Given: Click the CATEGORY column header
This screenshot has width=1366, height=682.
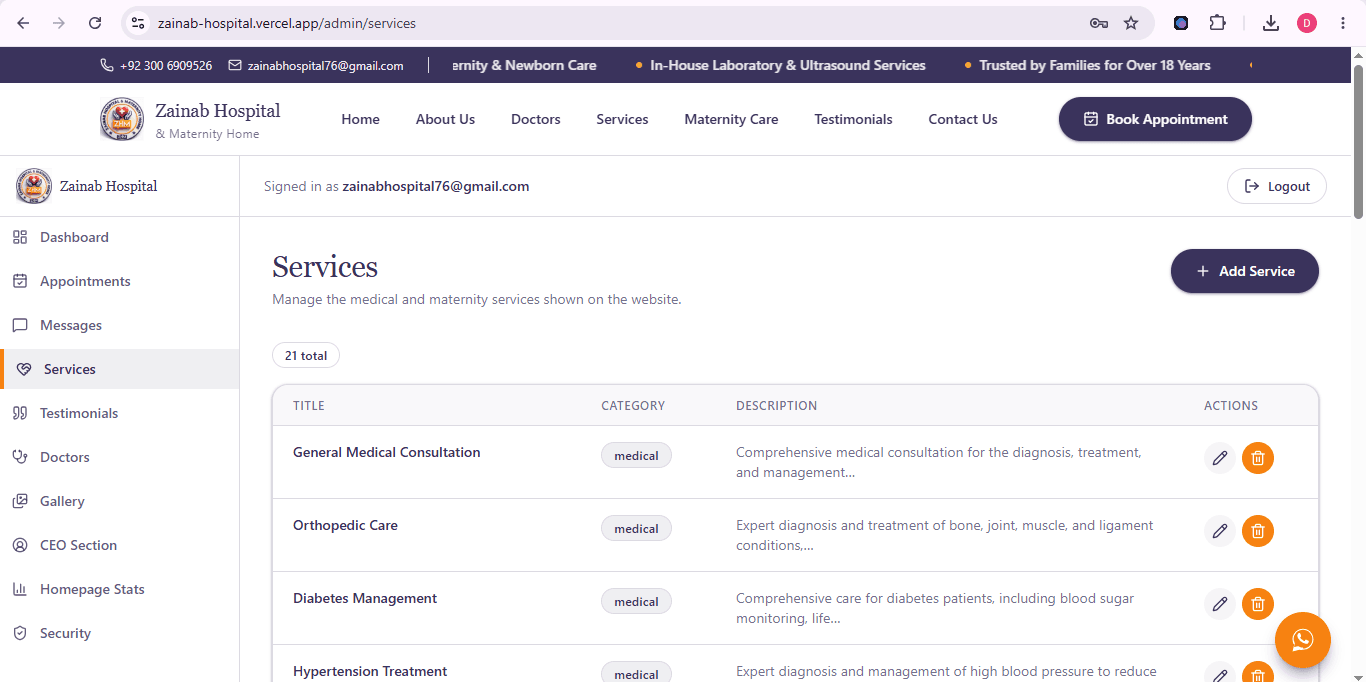Looking at the screenshot, I should pyautogui.click(x=633, y=406).
